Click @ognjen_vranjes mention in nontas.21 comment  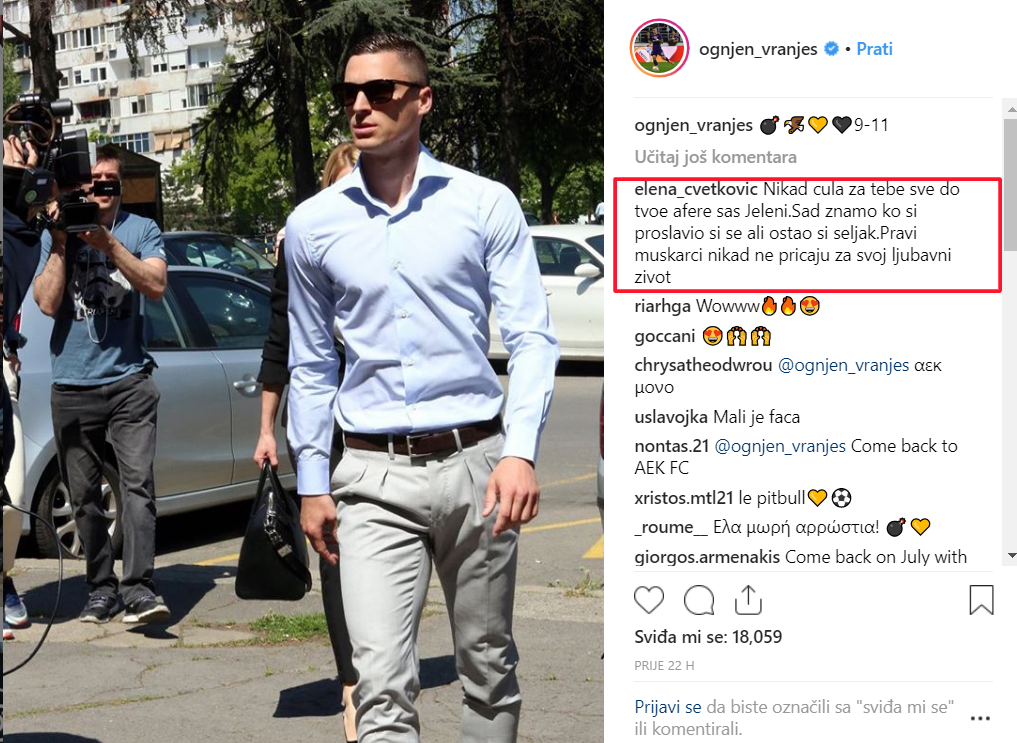[780, 446]
